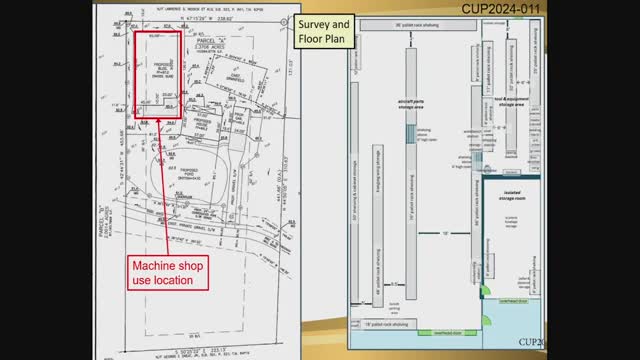The image size is (640, 360).
Task: Click the overhead door label beside 18' pallet shelving
Action: pyautogui.click(x=447, y=333)
